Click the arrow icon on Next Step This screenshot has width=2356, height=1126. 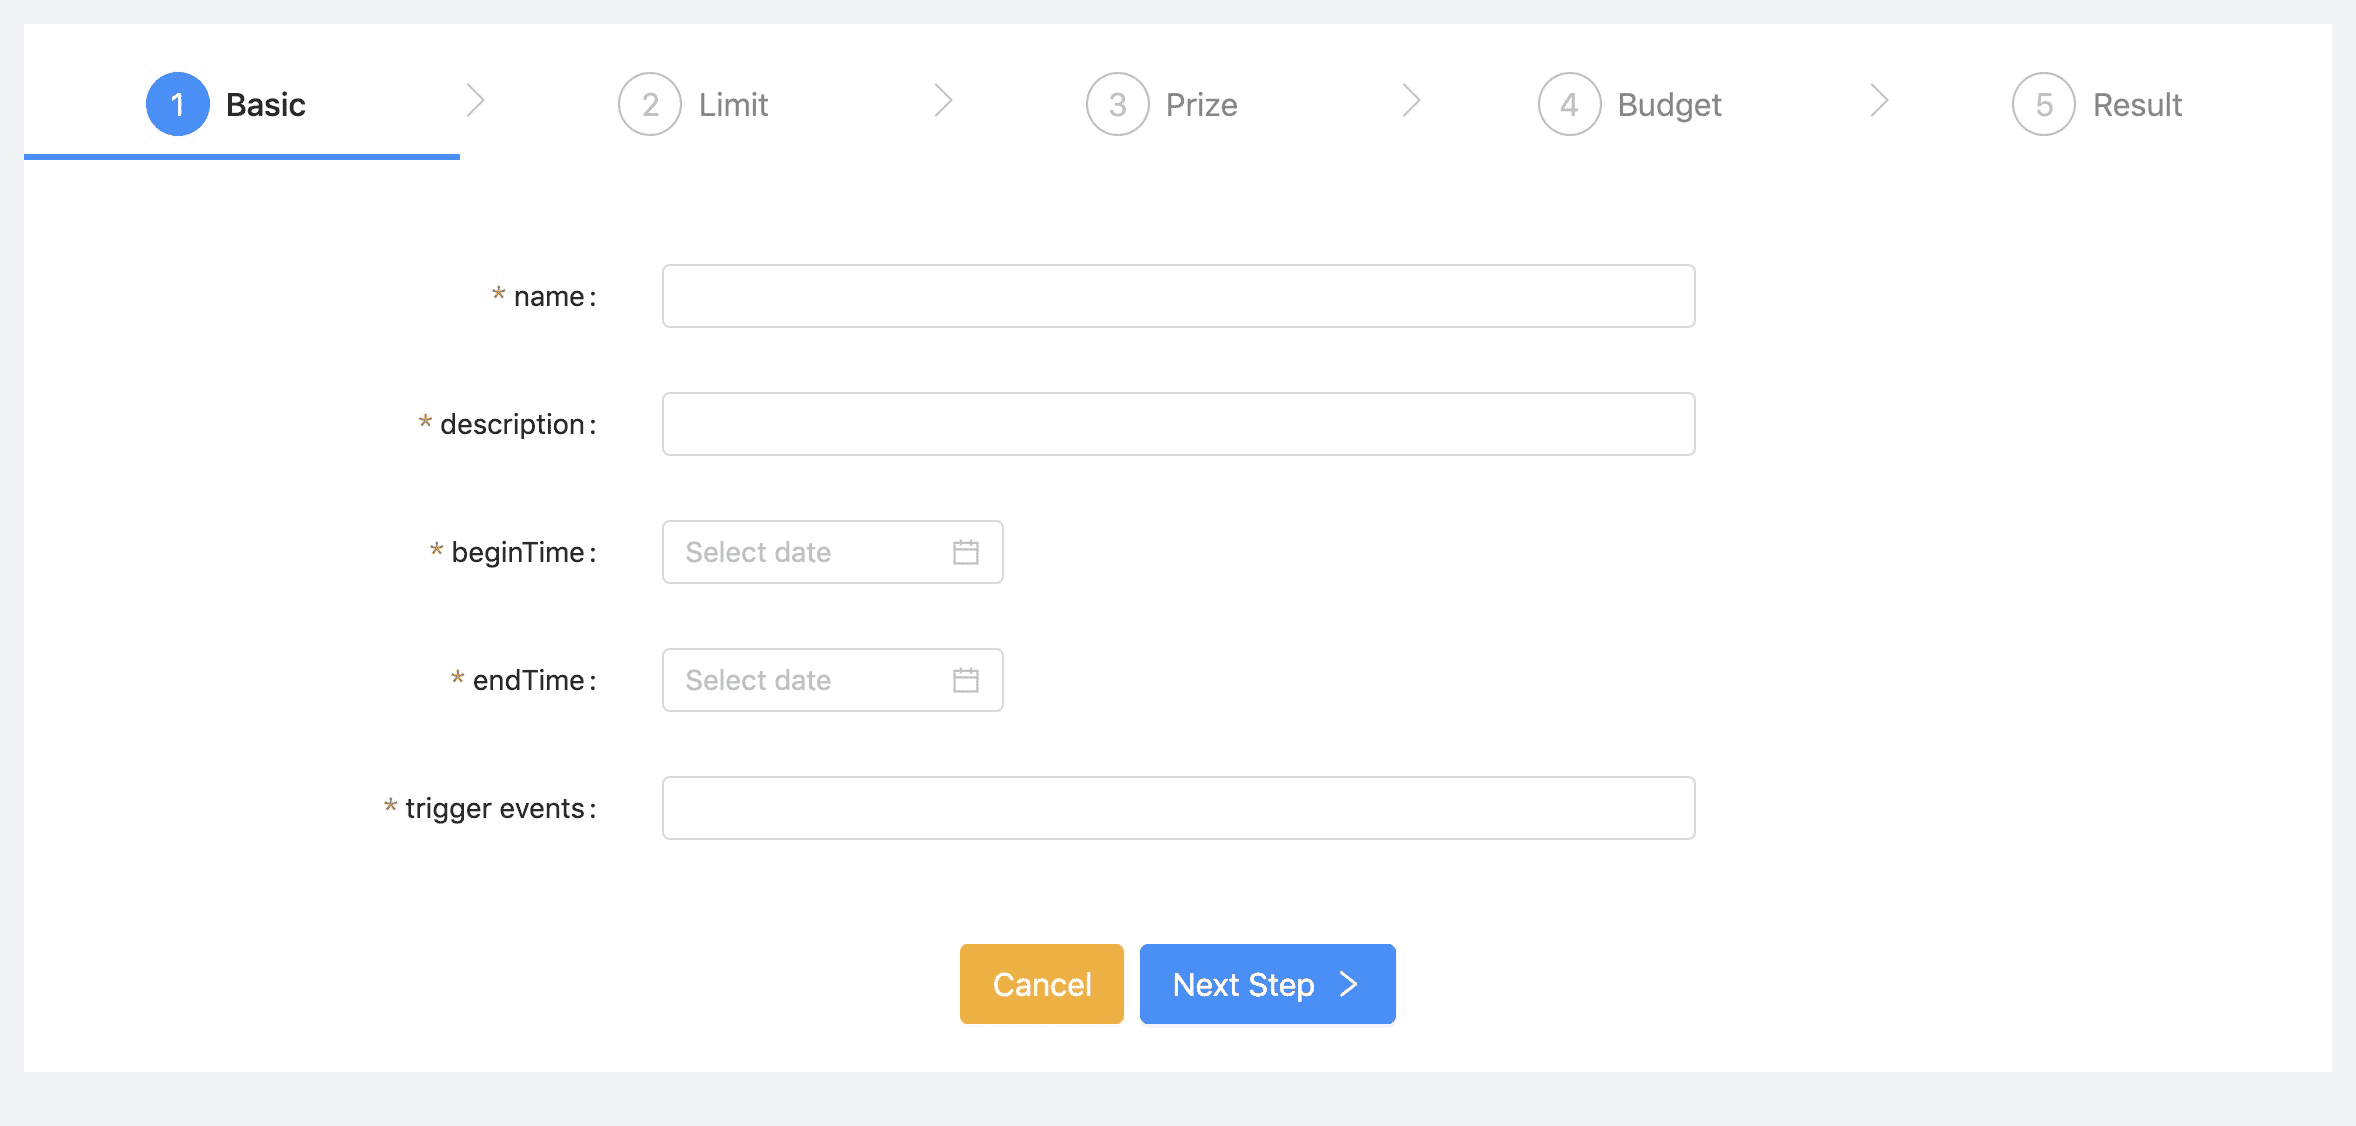(x=1349, y=984)
